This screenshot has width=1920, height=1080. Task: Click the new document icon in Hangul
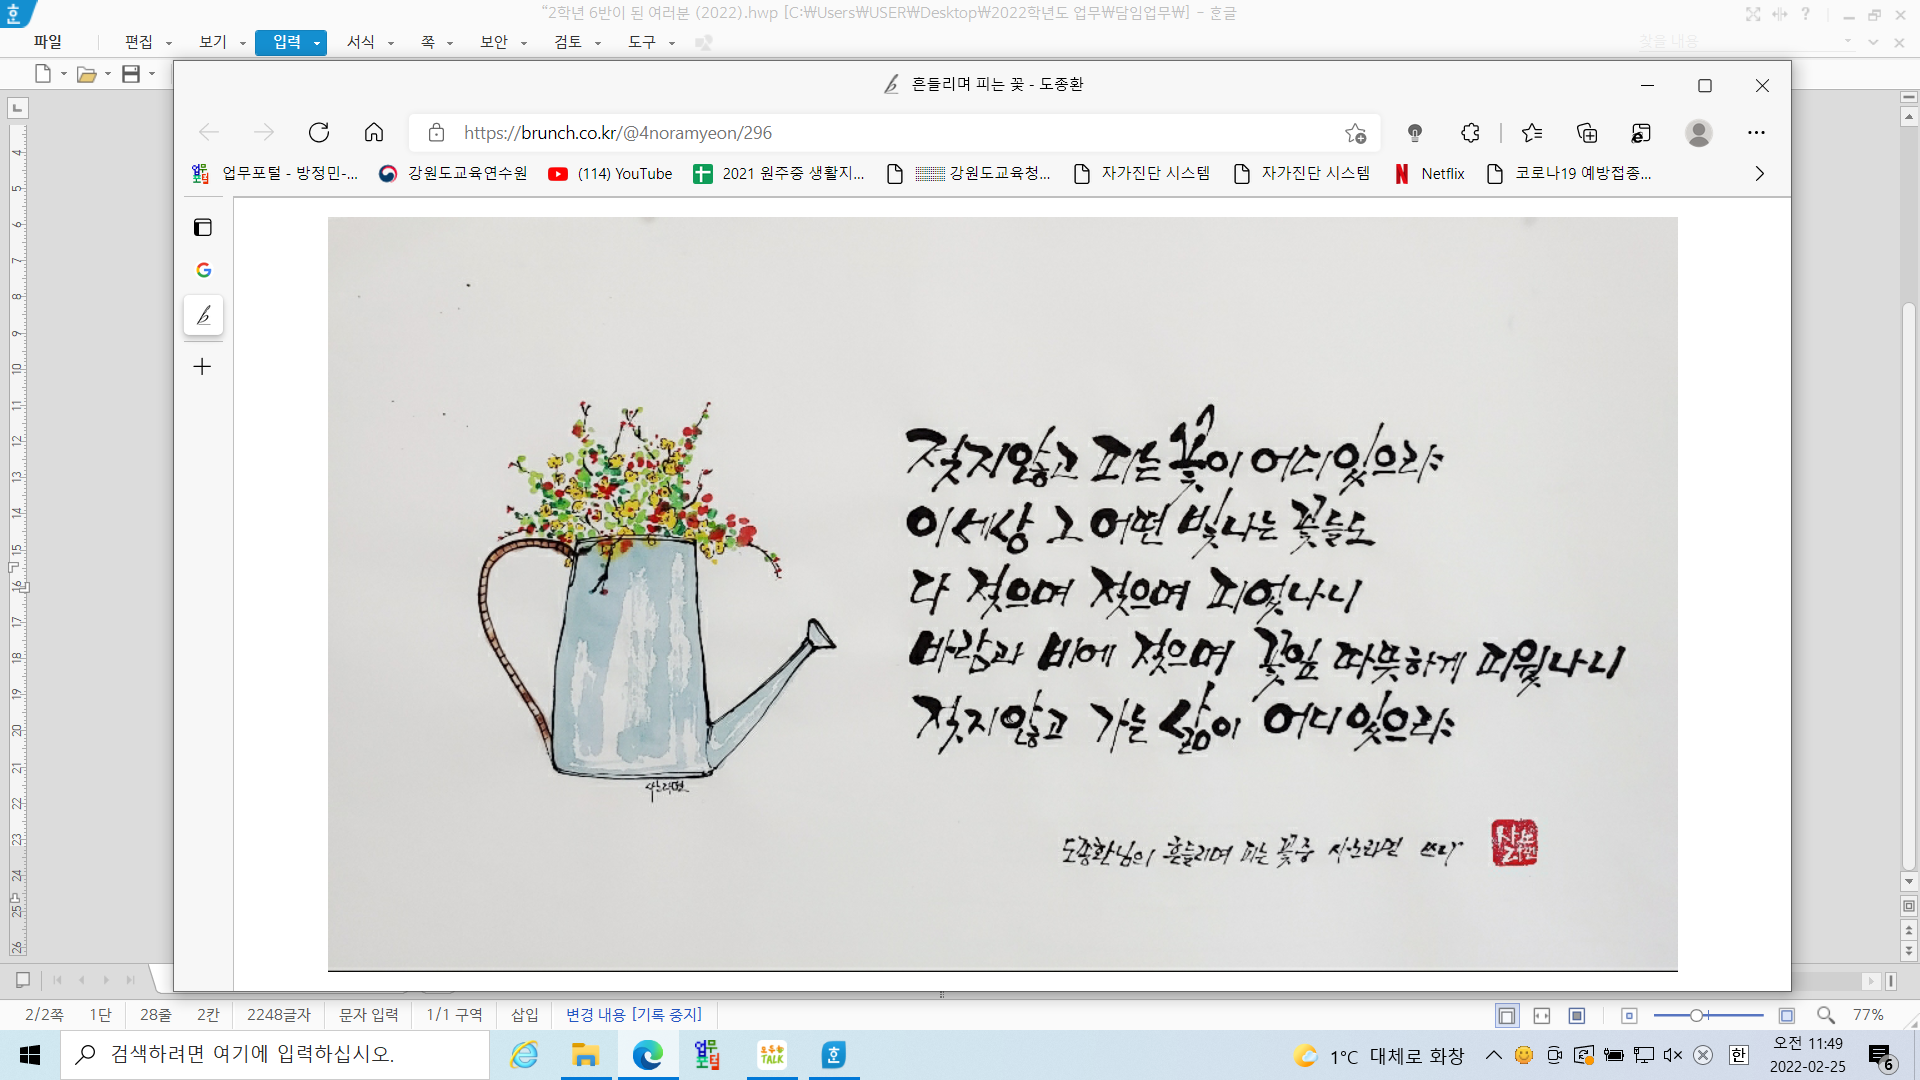[43, 73]
